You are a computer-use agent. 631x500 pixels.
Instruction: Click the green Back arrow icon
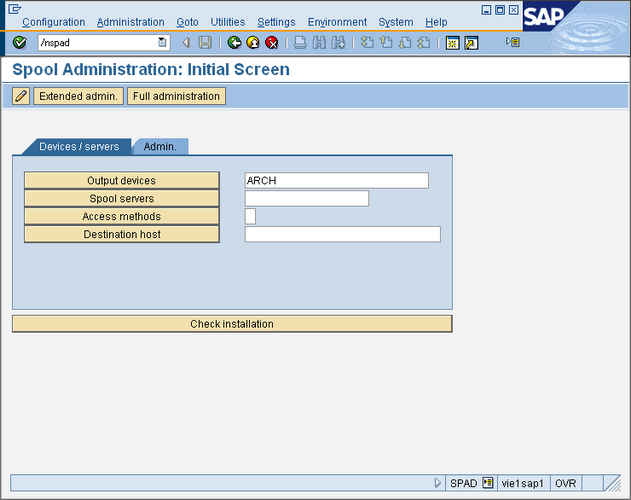point(234,42)
